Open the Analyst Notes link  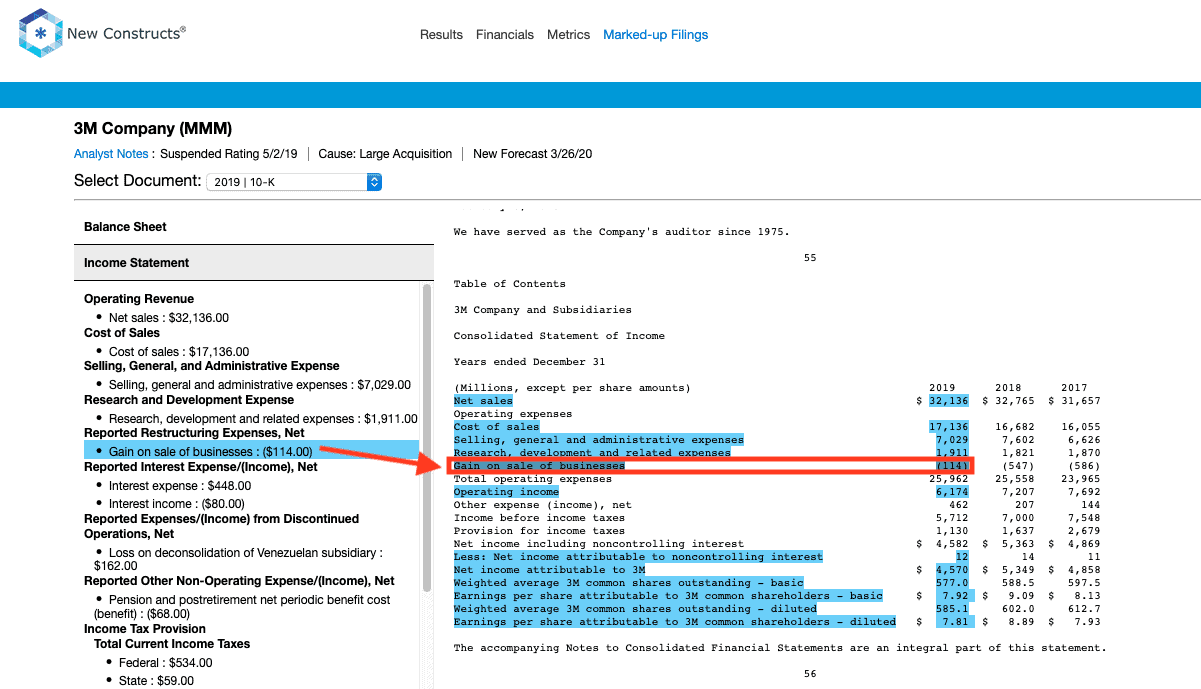pyautogui.click(x=111, y=154)
